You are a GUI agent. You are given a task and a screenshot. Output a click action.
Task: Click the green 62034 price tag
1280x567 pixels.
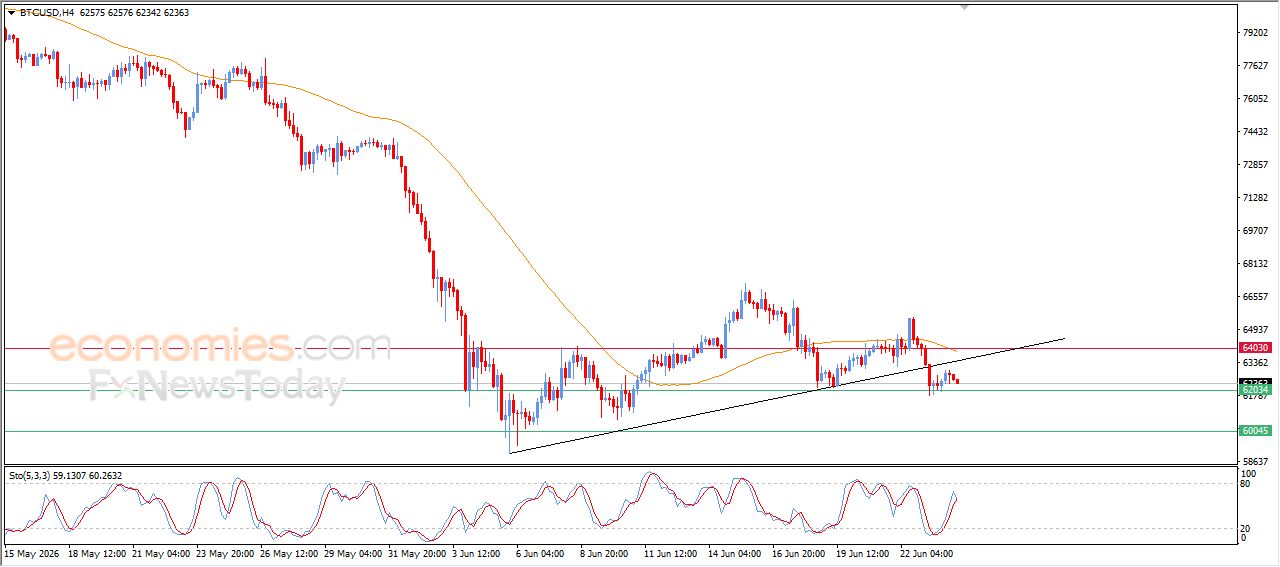click(x=1255, y=390)
